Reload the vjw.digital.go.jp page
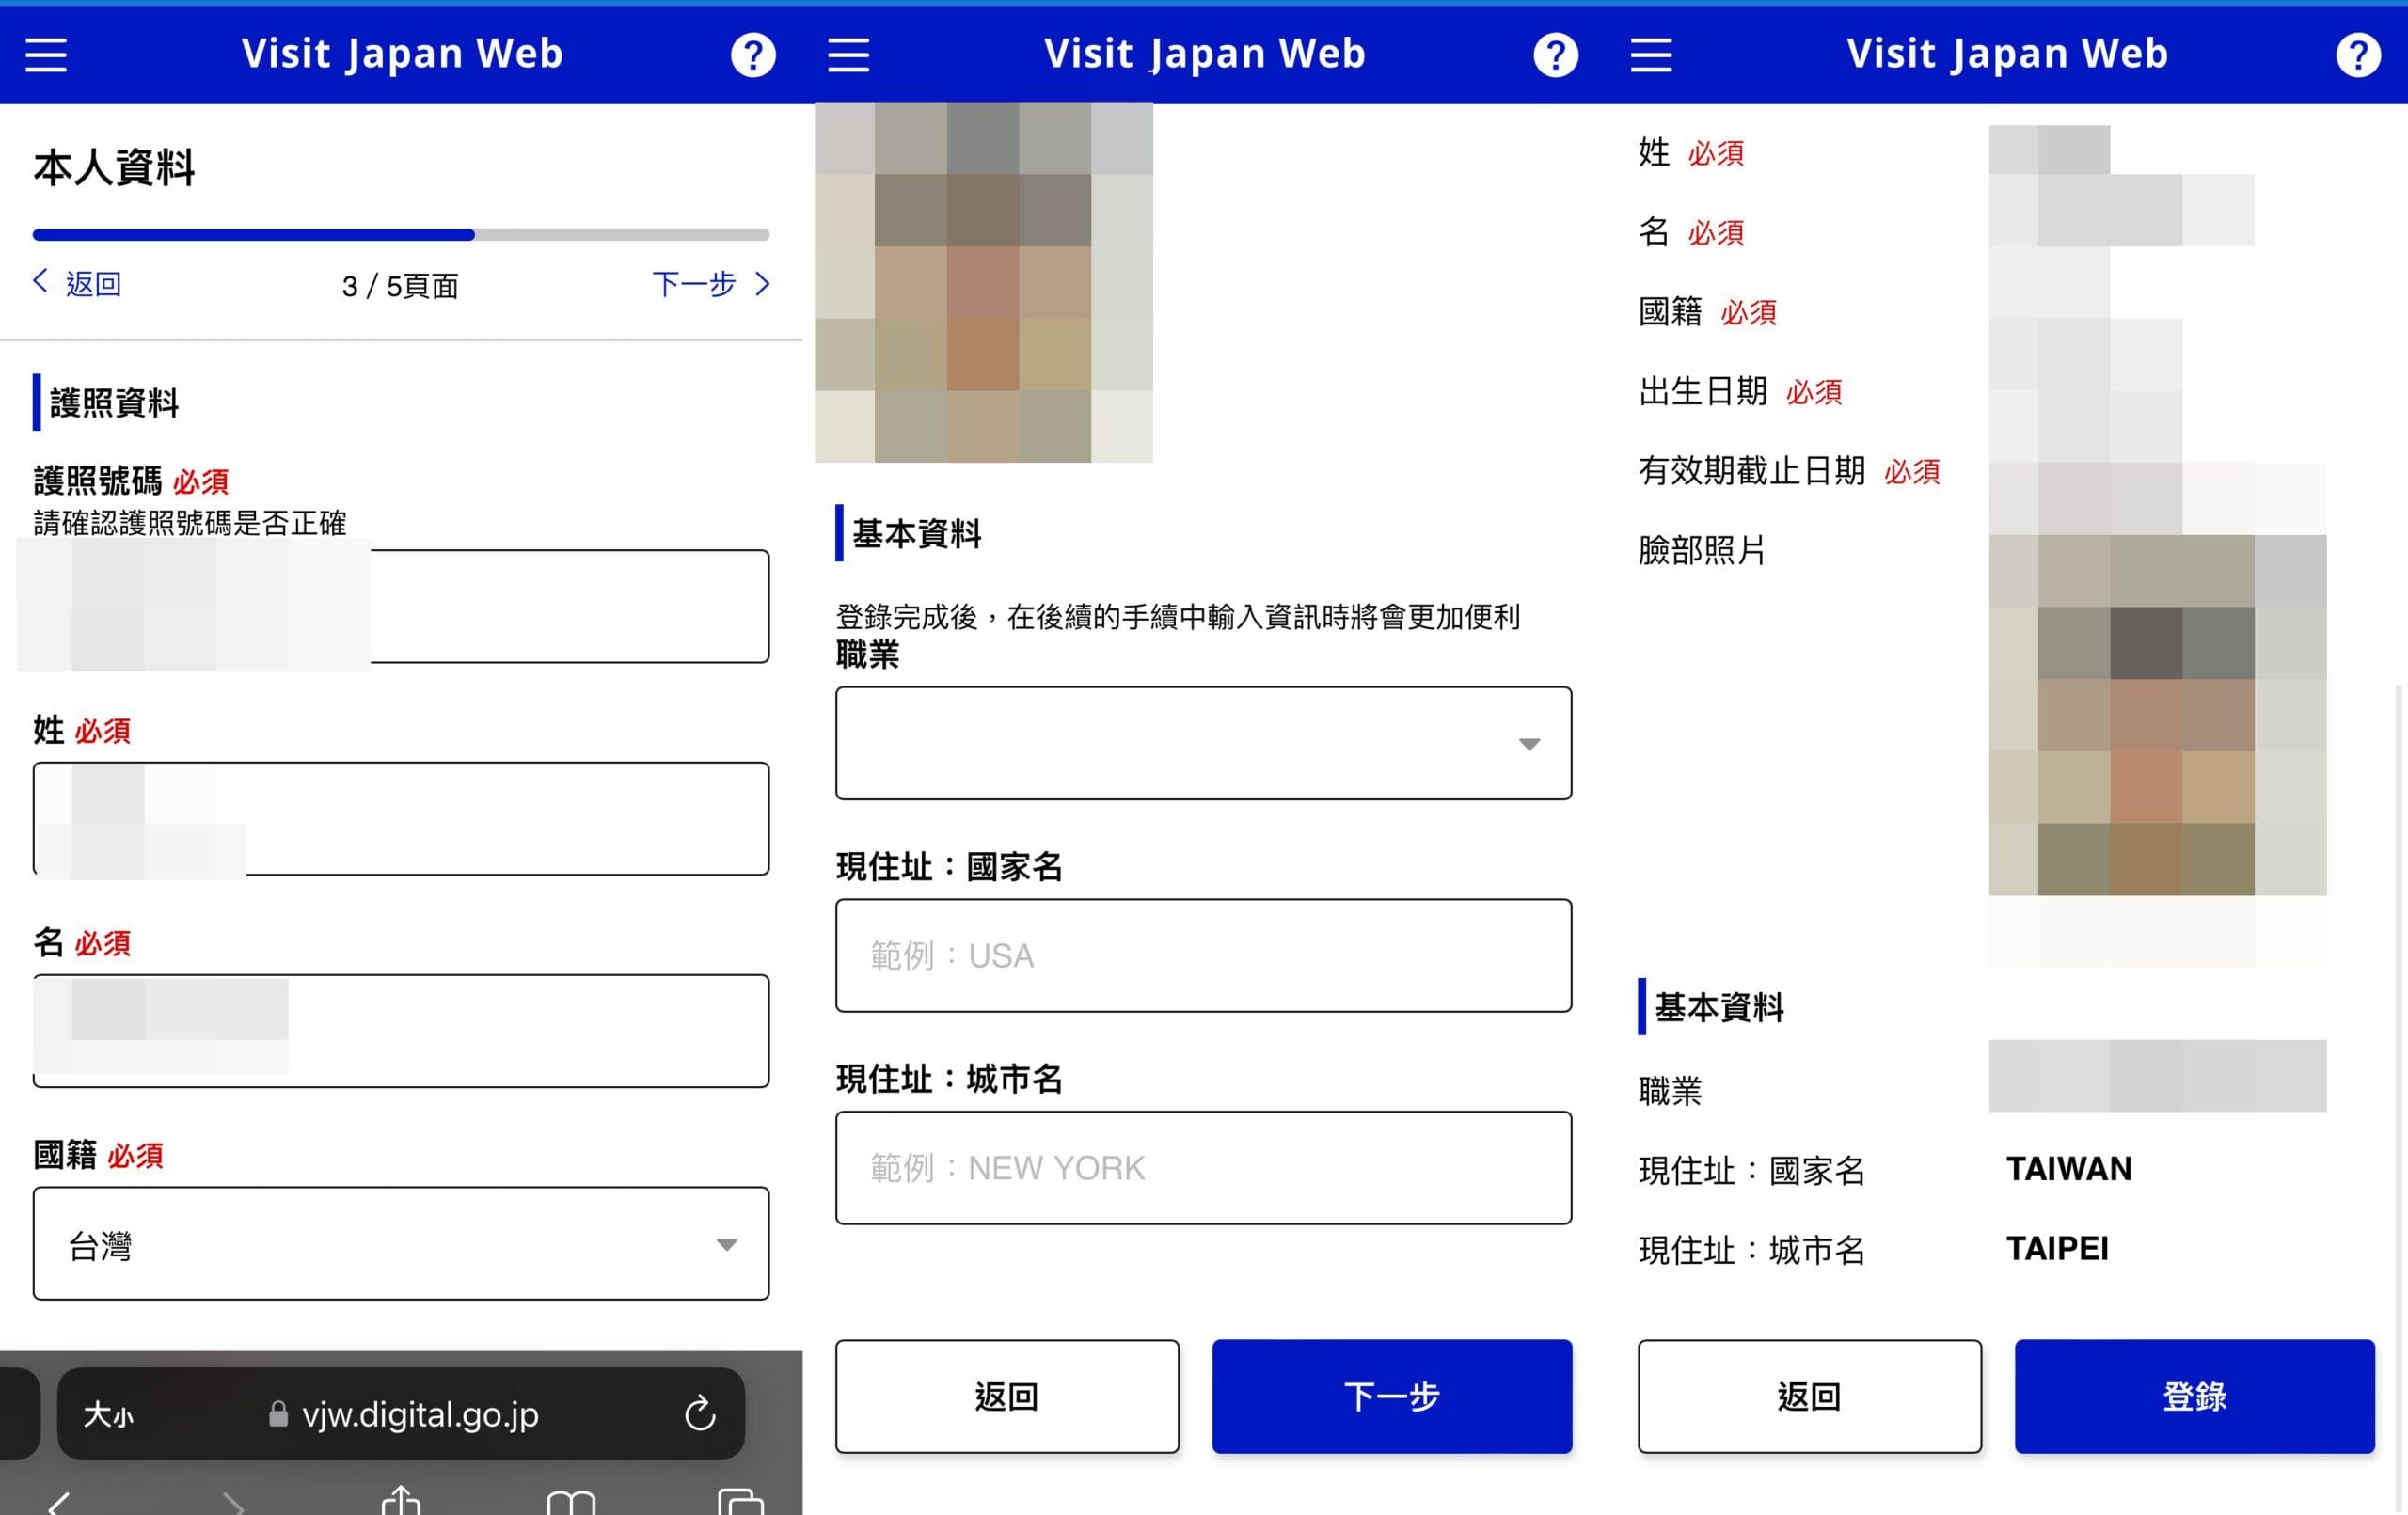This screenshot has height=1515, width=2408. [700, 1413]
